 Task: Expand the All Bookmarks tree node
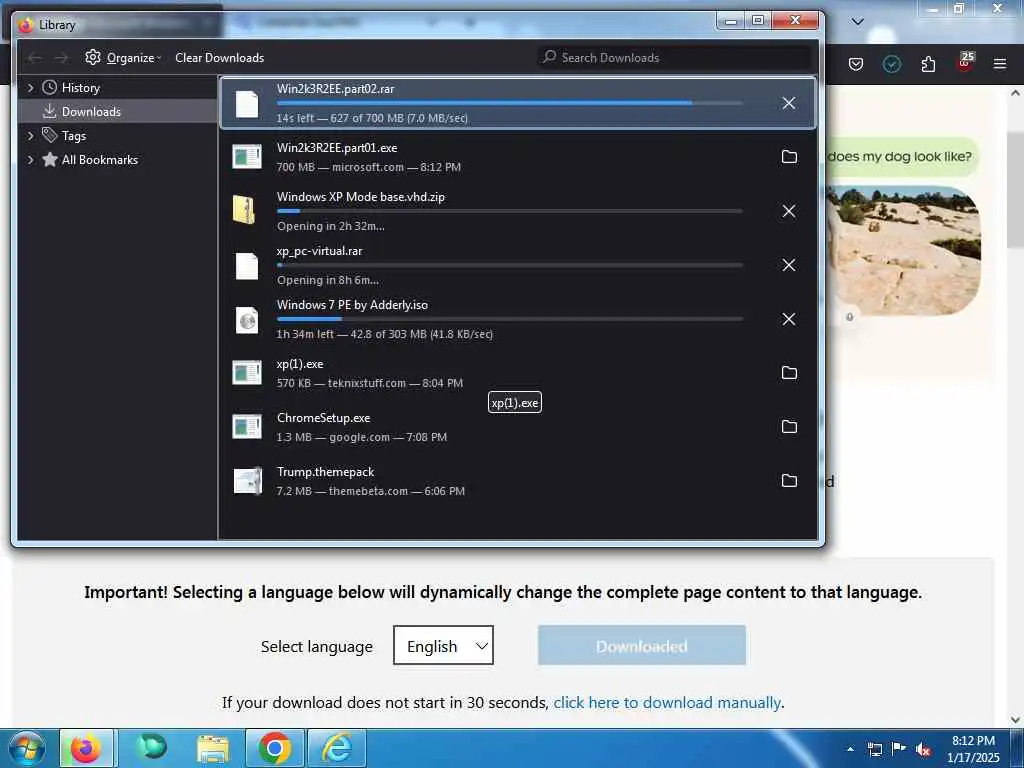30,160
